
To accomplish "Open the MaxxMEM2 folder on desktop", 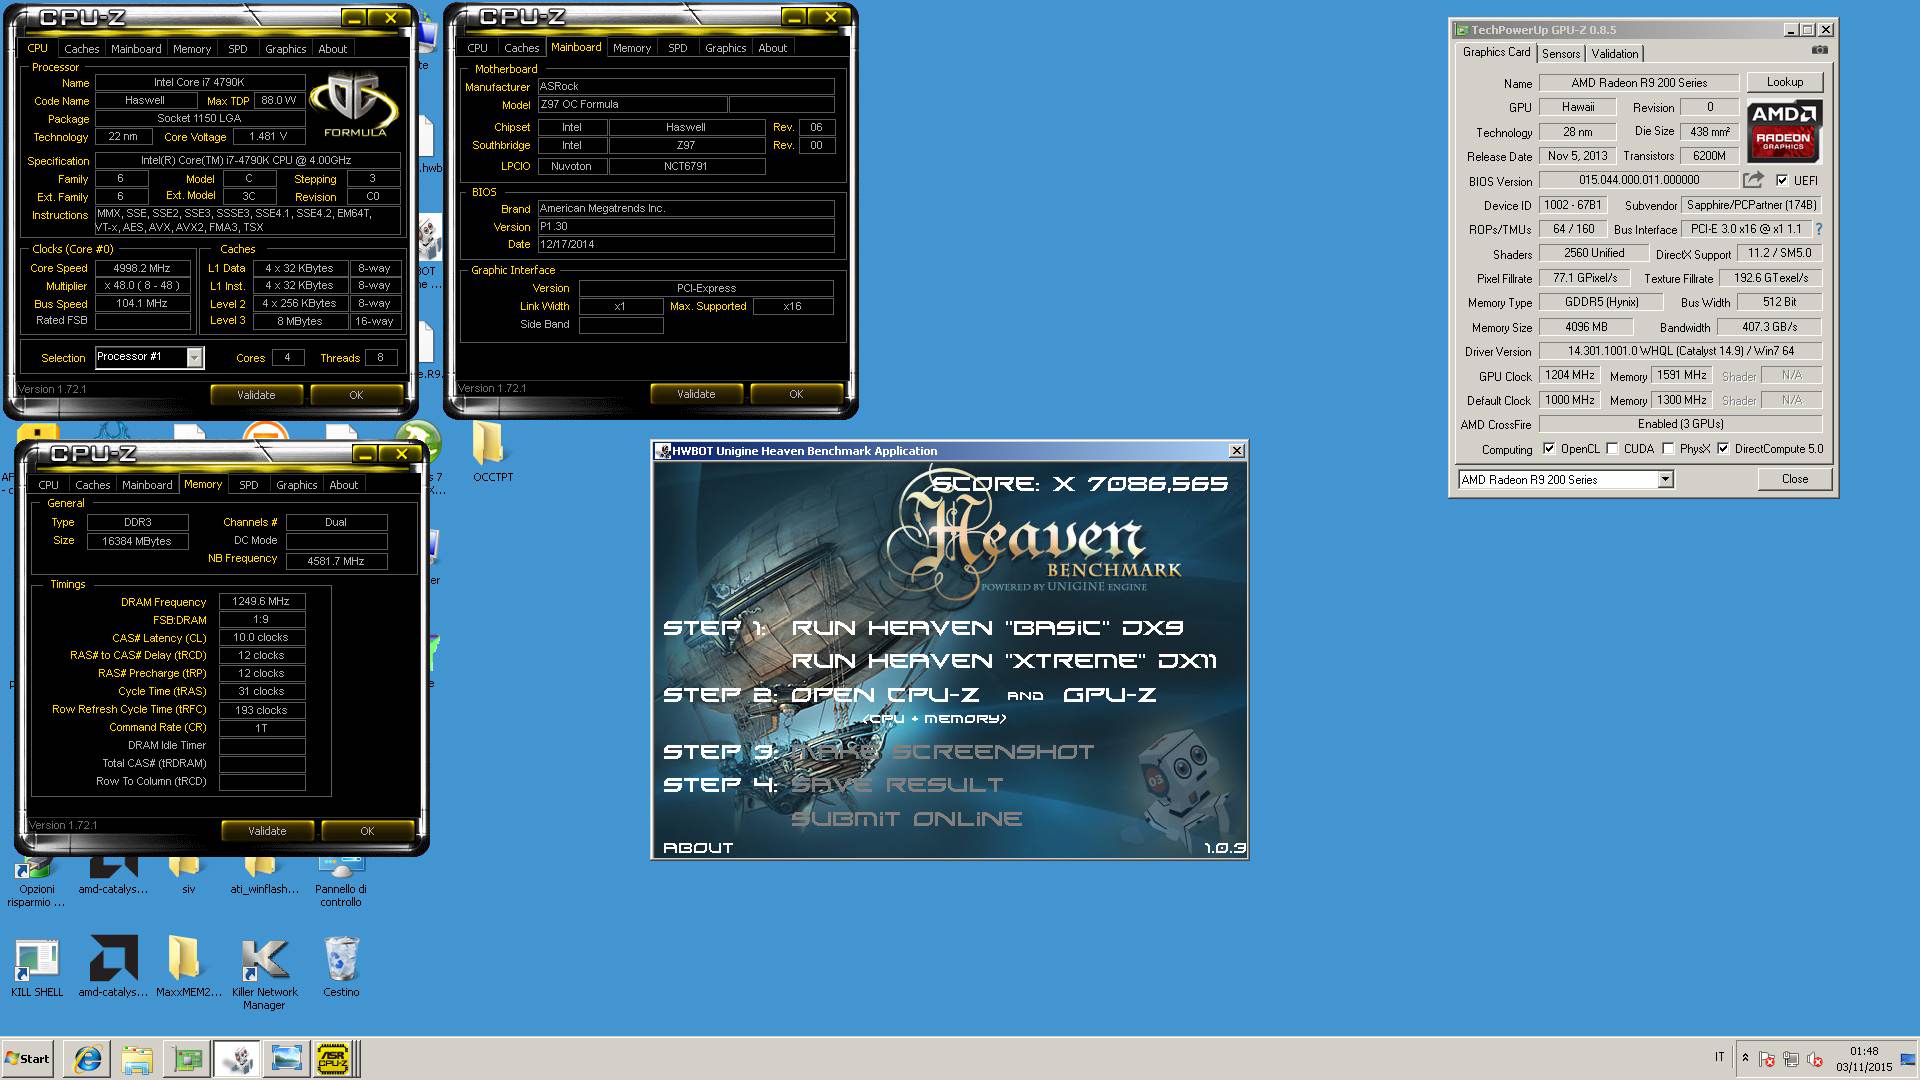I will 188,967.
